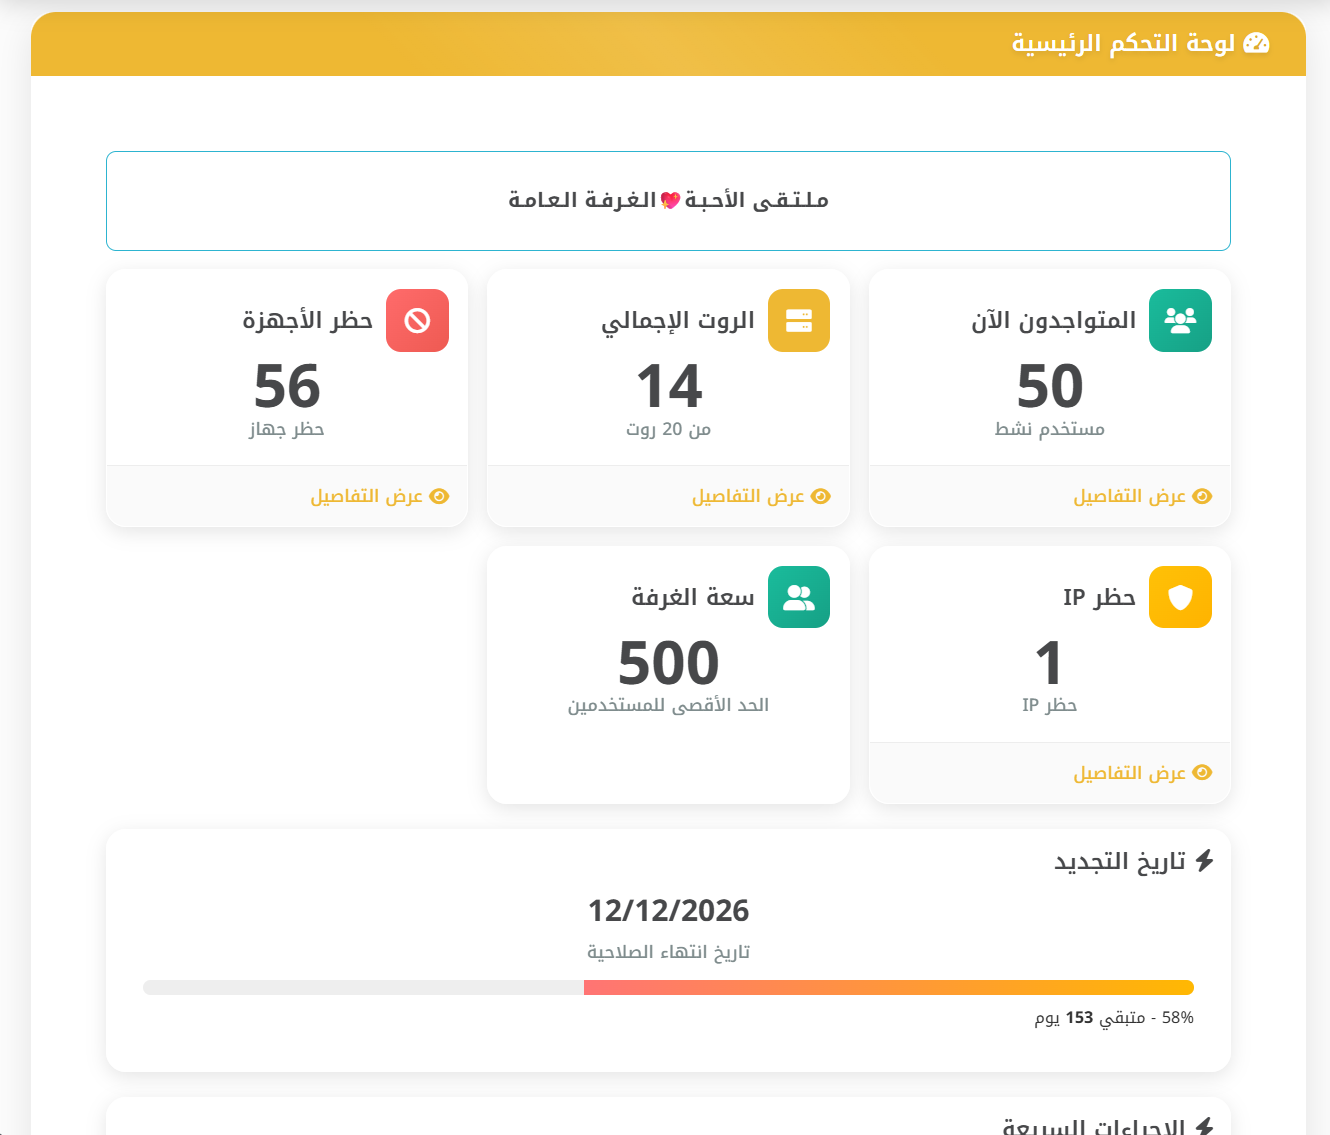Click eye icon in حظر IP card
This screenshot has width=1330, height=1135.
[x=1202, y=772]
